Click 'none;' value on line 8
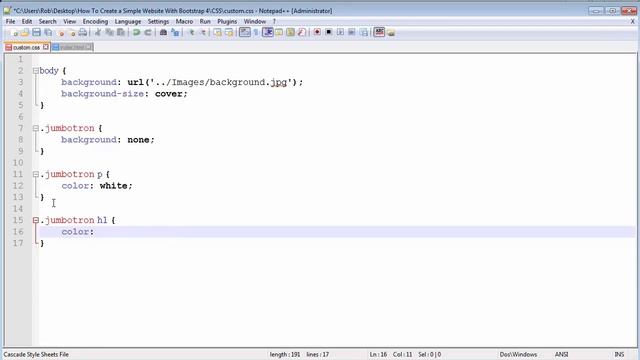The image size is (640, 360). (x=141, y=140)
